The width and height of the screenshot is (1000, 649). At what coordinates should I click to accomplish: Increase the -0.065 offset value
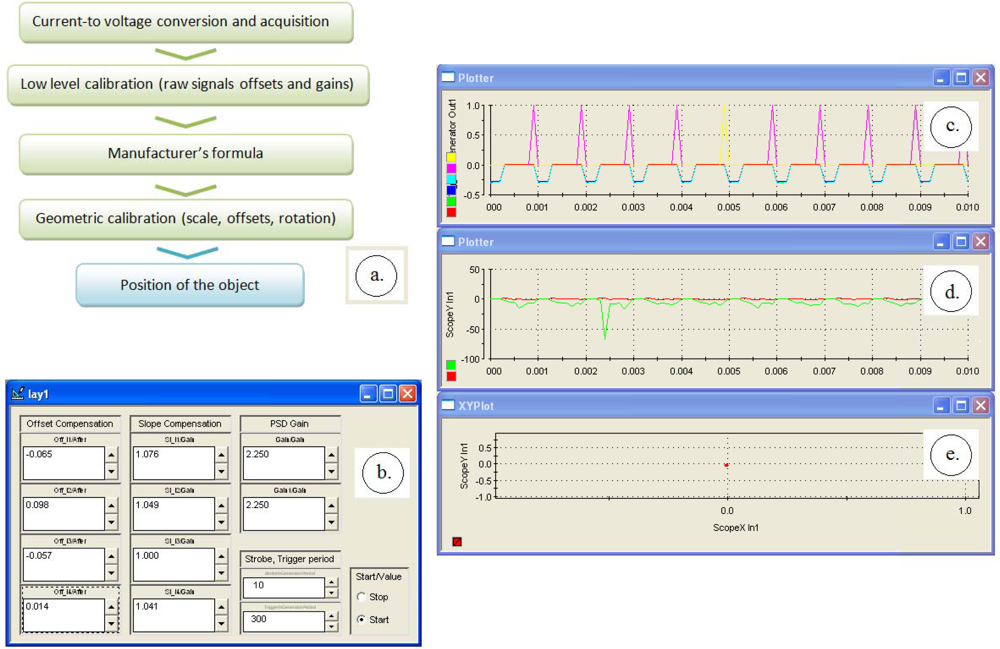(112, 455)
